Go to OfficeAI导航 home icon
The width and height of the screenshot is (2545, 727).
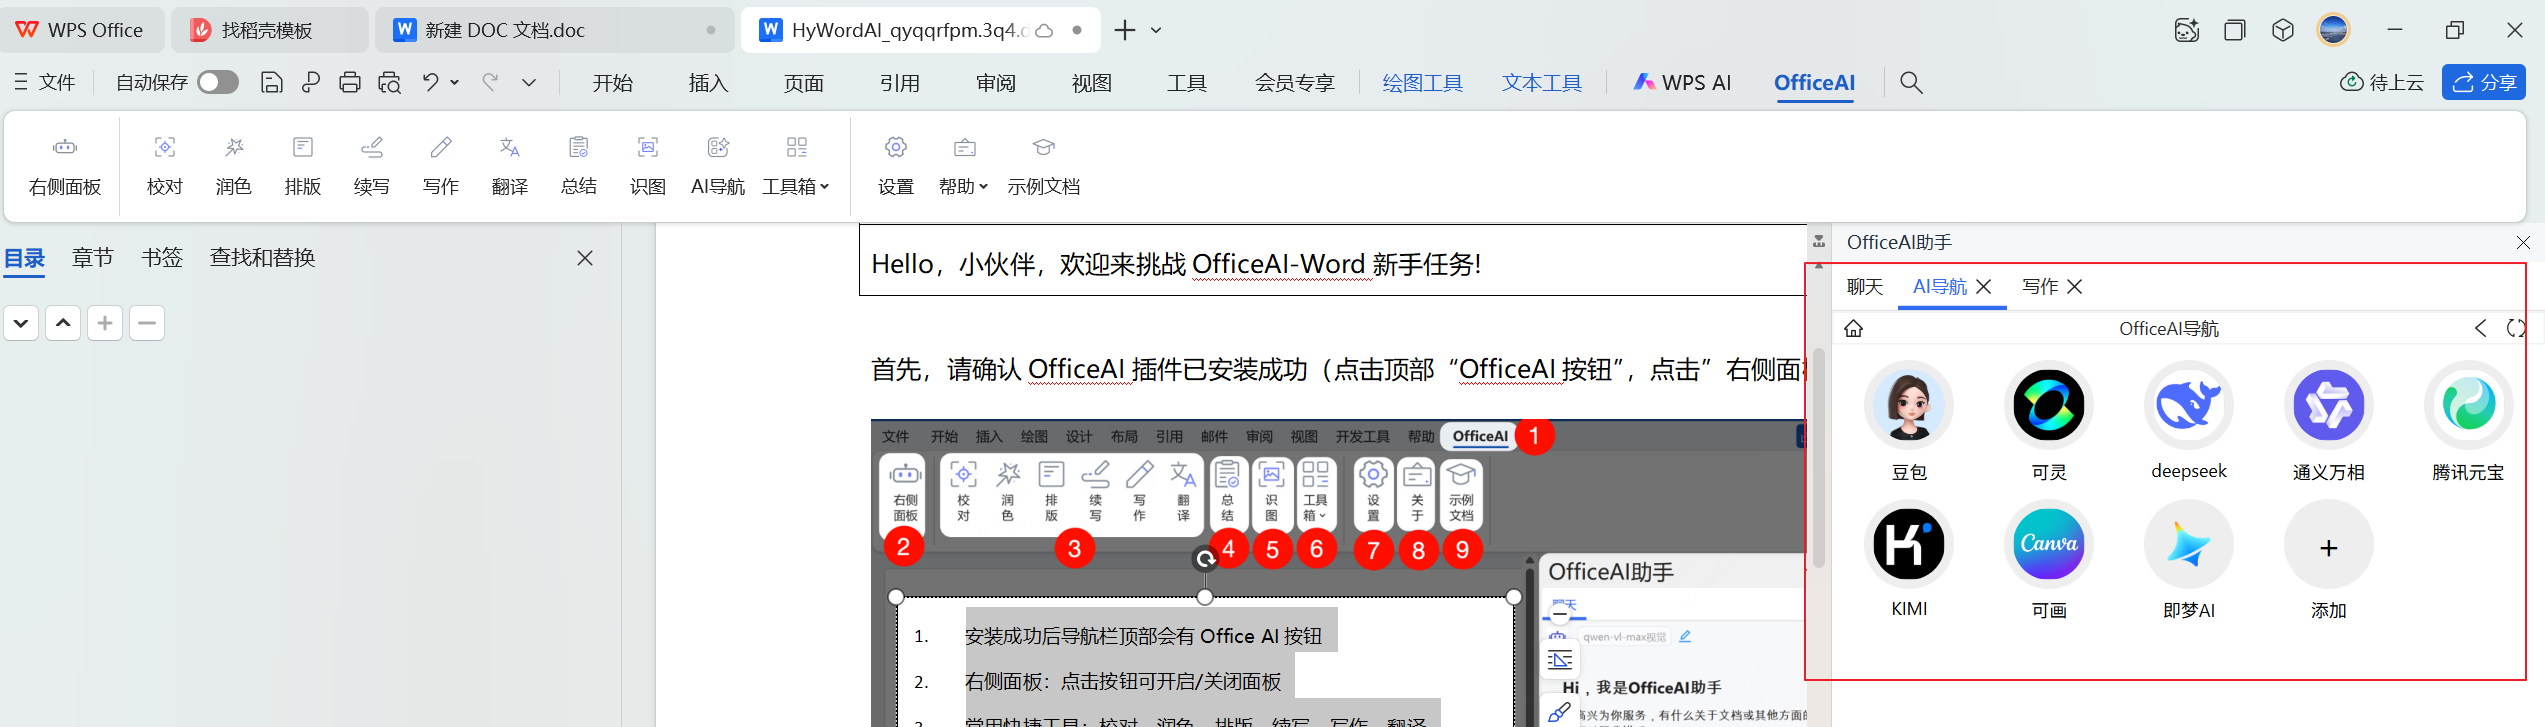pos(1854,328)
